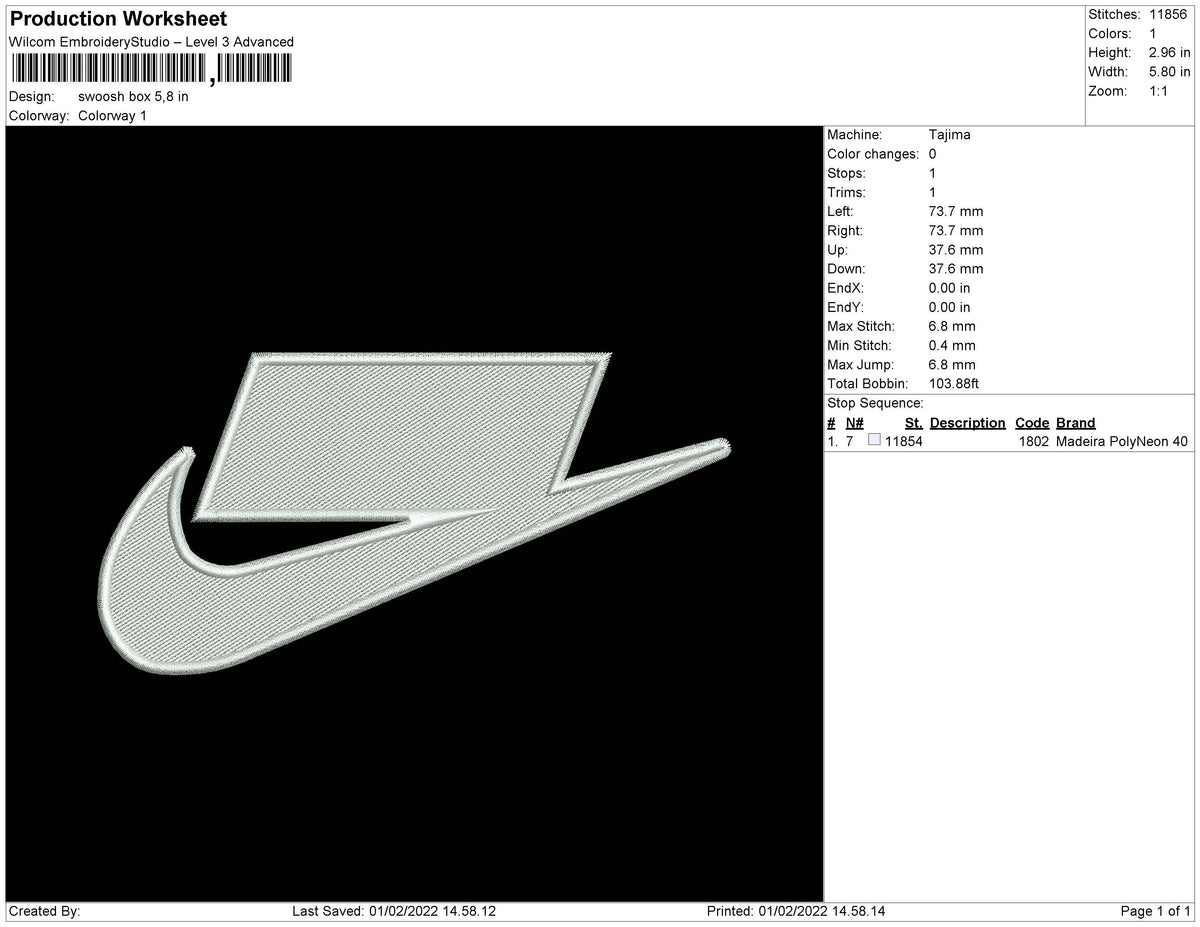
Task: Toggle the thread color checkbox for 11854
Action: pos(875,439)
